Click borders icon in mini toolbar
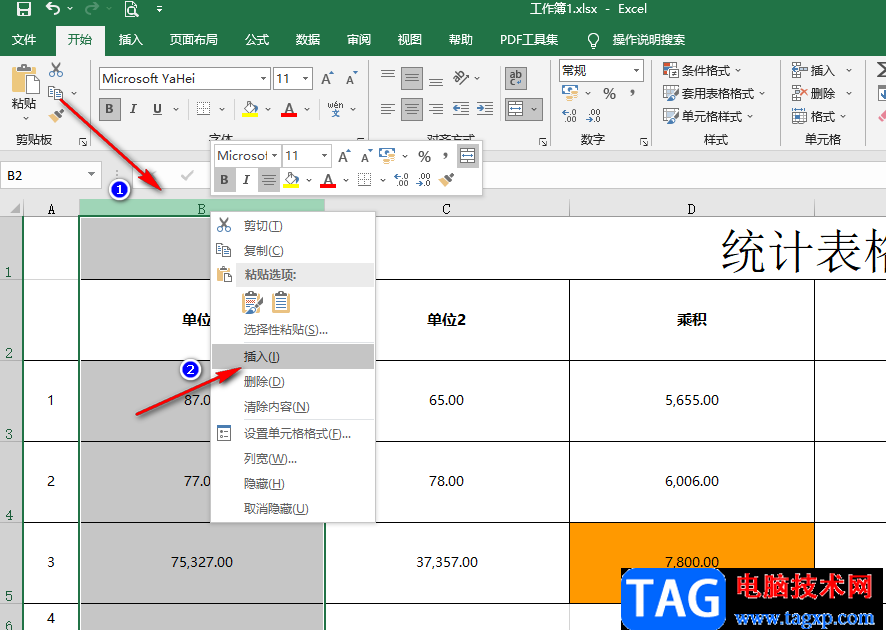This screenshot has height=630, width=886. click(365, 180)
